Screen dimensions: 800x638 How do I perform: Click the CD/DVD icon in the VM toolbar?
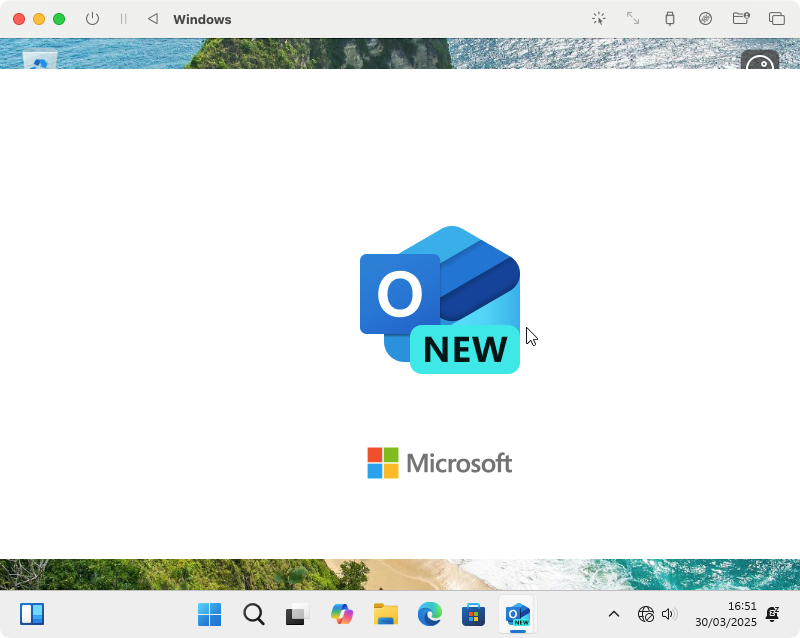pos(705,18)
